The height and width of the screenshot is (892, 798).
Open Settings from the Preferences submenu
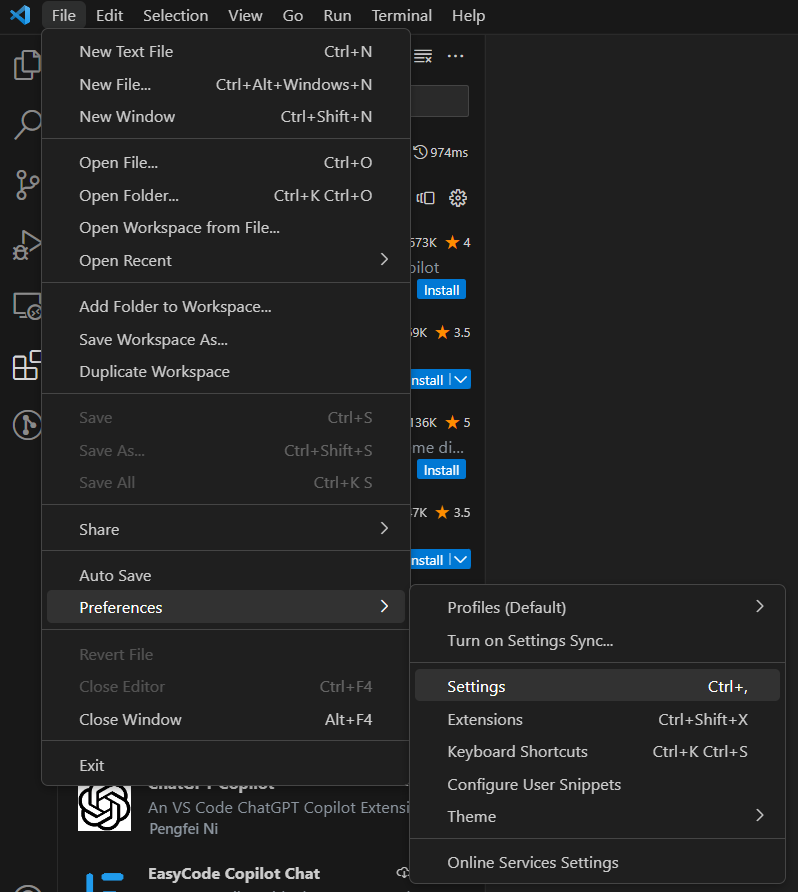click(x=478, y=686)
